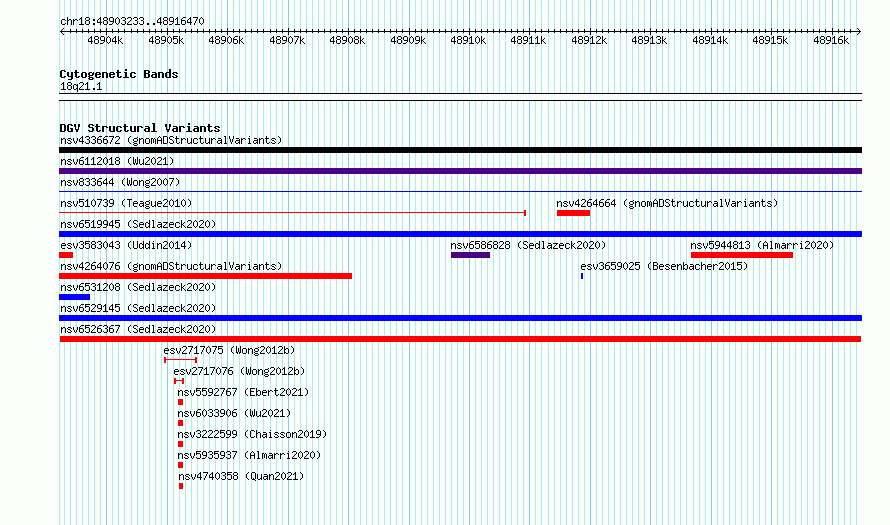The height and width of the screenshot is (525, 890).
Task: Click the nsv510739 (Teague2010) label
Action: tap(126, 203)
